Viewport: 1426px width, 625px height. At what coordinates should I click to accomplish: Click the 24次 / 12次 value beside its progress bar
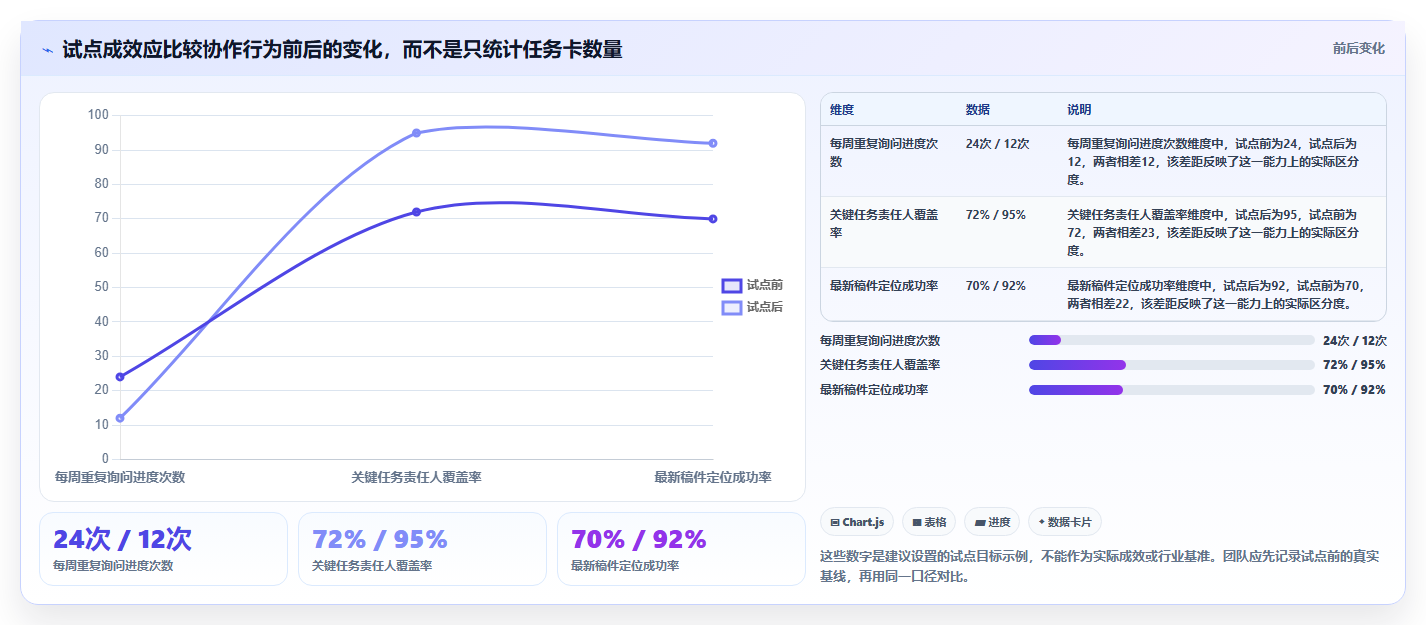coord(1354,341)
